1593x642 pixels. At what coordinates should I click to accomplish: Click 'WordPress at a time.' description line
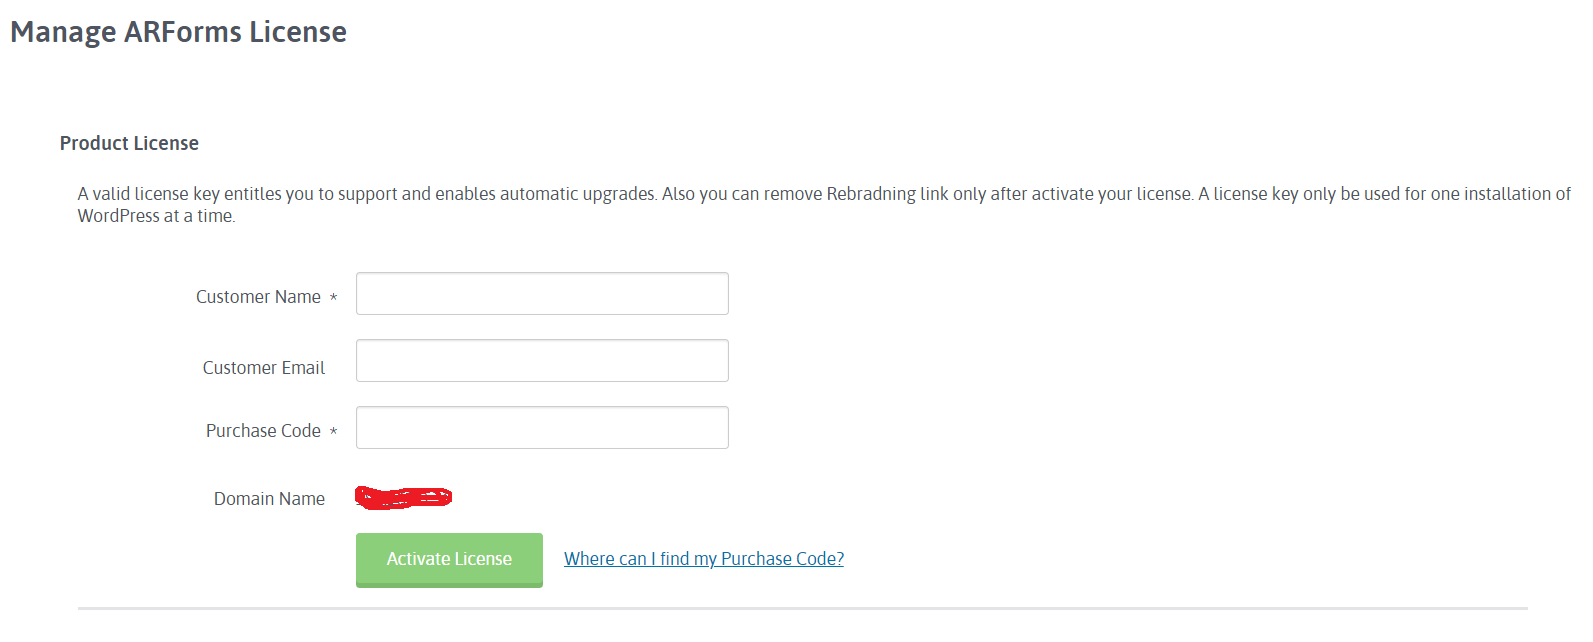pyautogui.click(x=156, y=216)
